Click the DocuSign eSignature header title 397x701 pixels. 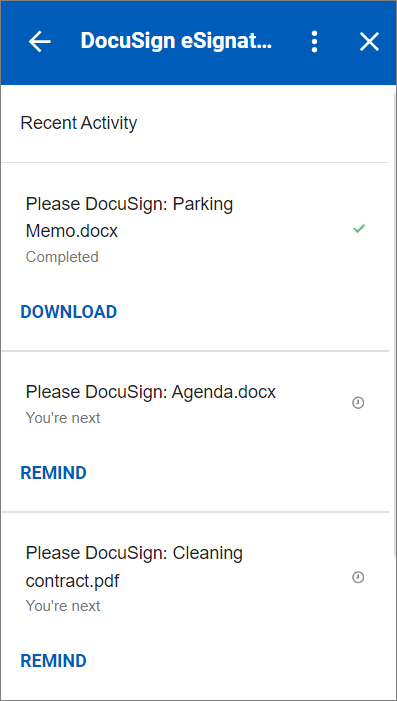176,41
